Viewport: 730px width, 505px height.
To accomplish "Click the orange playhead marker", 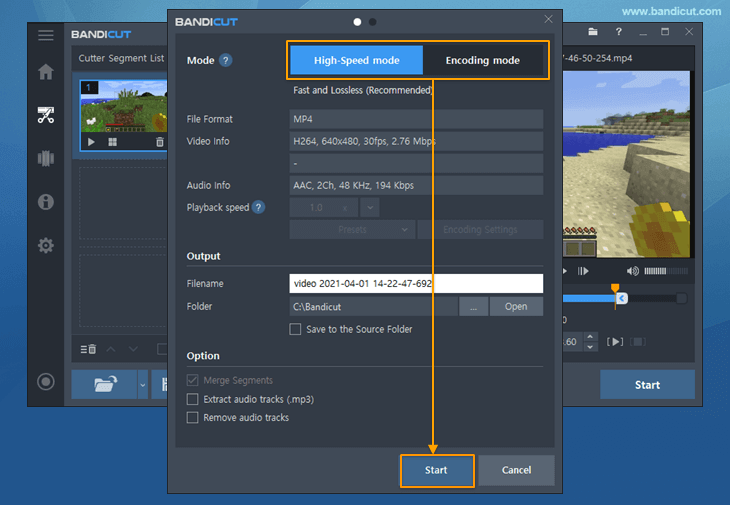I will point(615,288).
